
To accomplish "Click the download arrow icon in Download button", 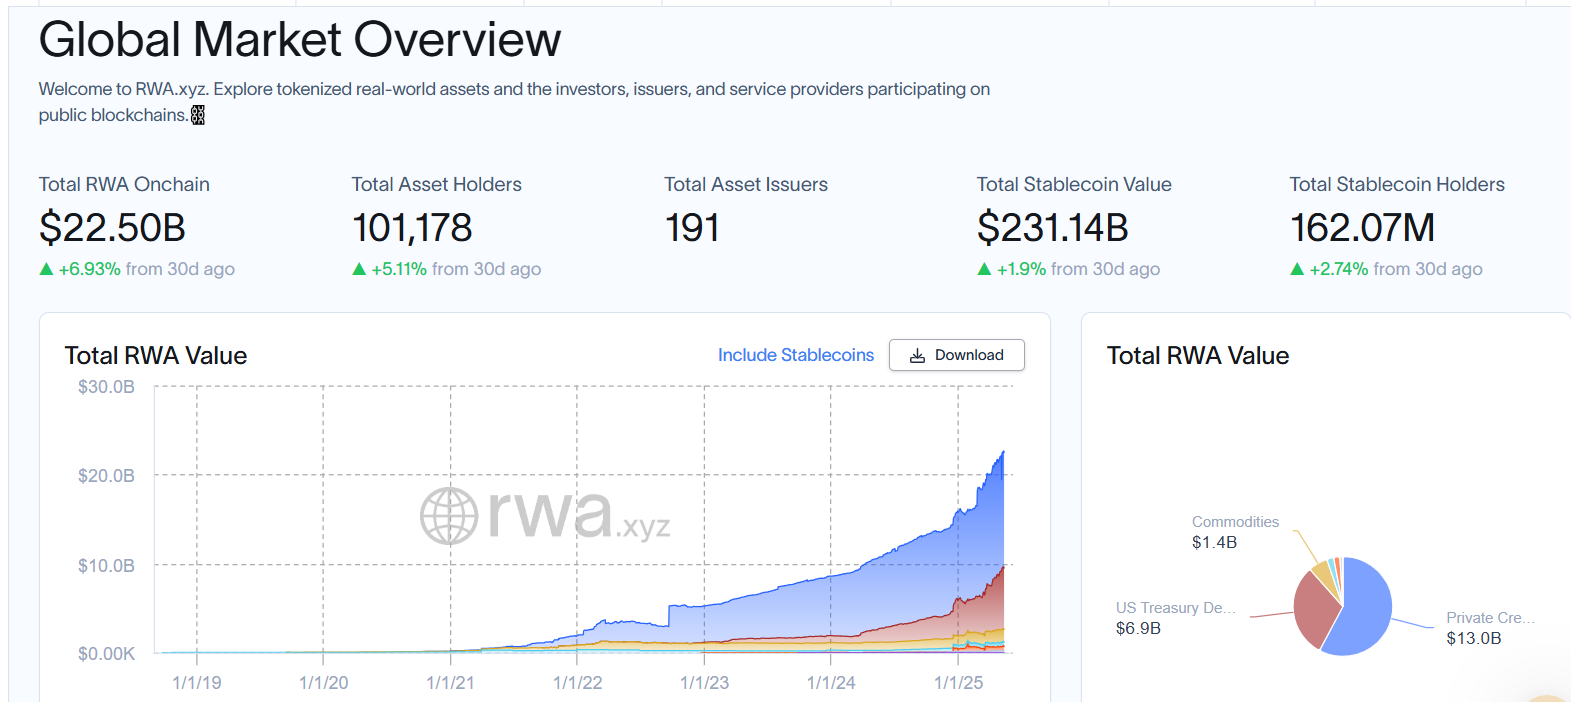I will click(x=917, y=355).
